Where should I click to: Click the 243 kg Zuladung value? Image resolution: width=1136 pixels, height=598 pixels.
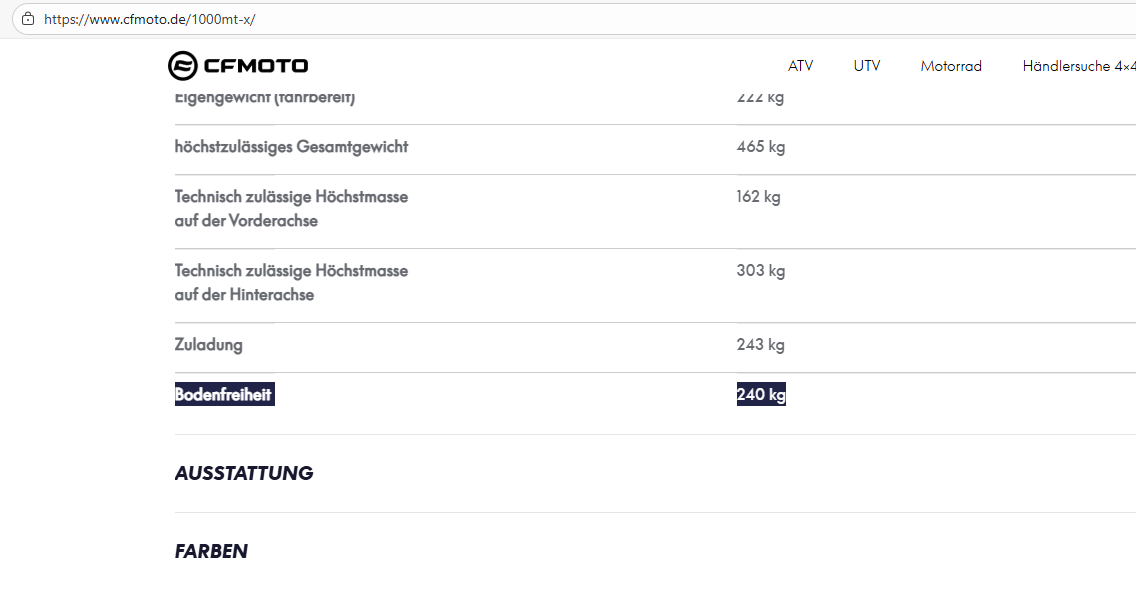(x=760, y=345)
